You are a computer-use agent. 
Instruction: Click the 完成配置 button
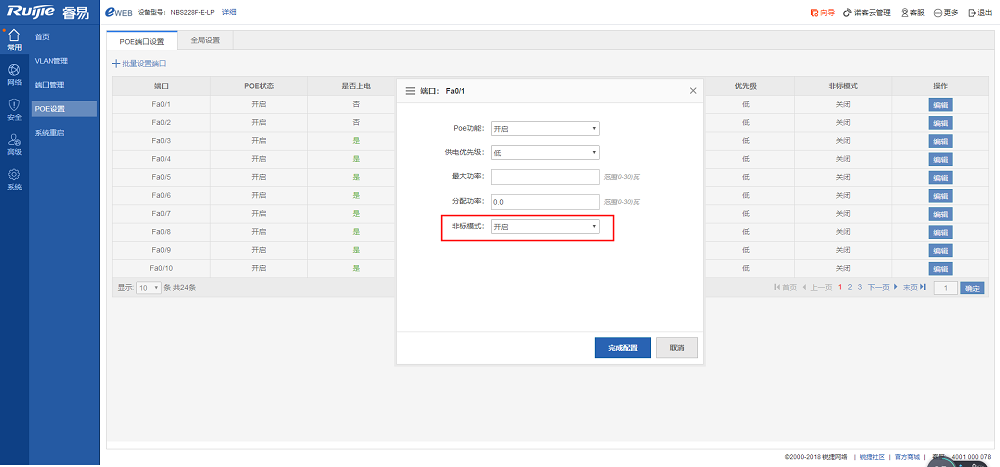click(622, 347)
